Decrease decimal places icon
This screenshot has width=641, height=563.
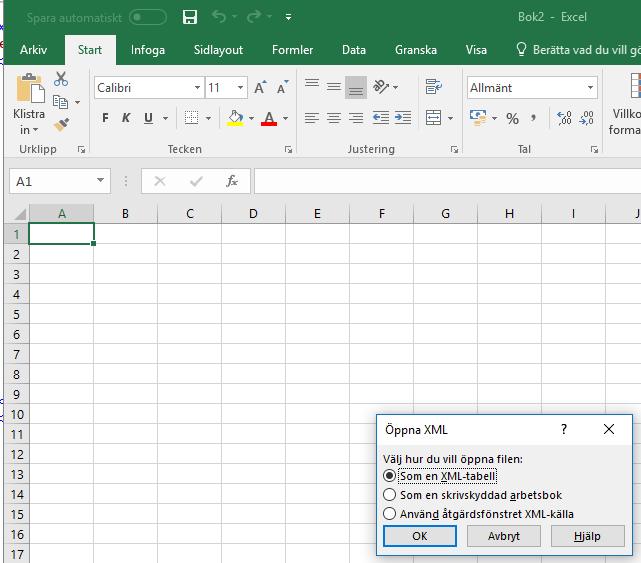(587, 118)
